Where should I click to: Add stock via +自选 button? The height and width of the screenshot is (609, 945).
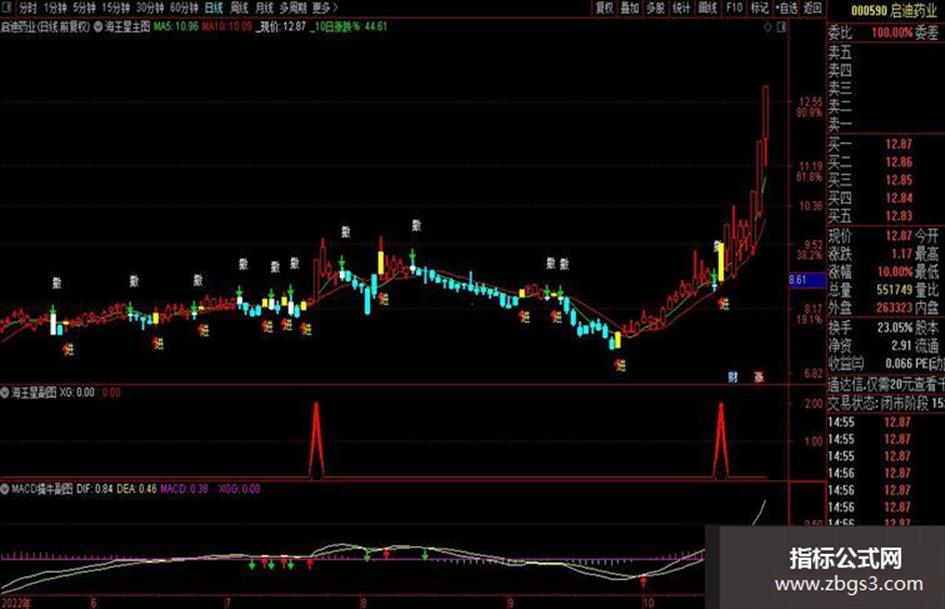coord(786,8)
